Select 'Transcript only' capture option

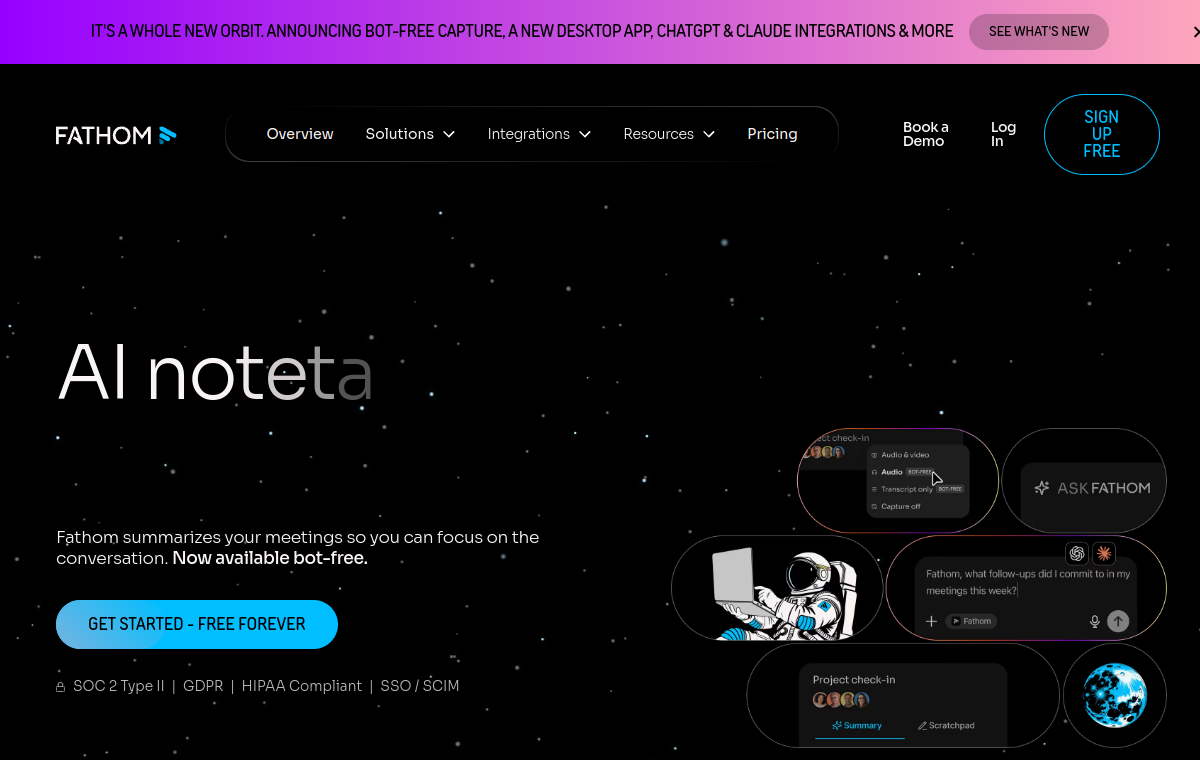917,489
